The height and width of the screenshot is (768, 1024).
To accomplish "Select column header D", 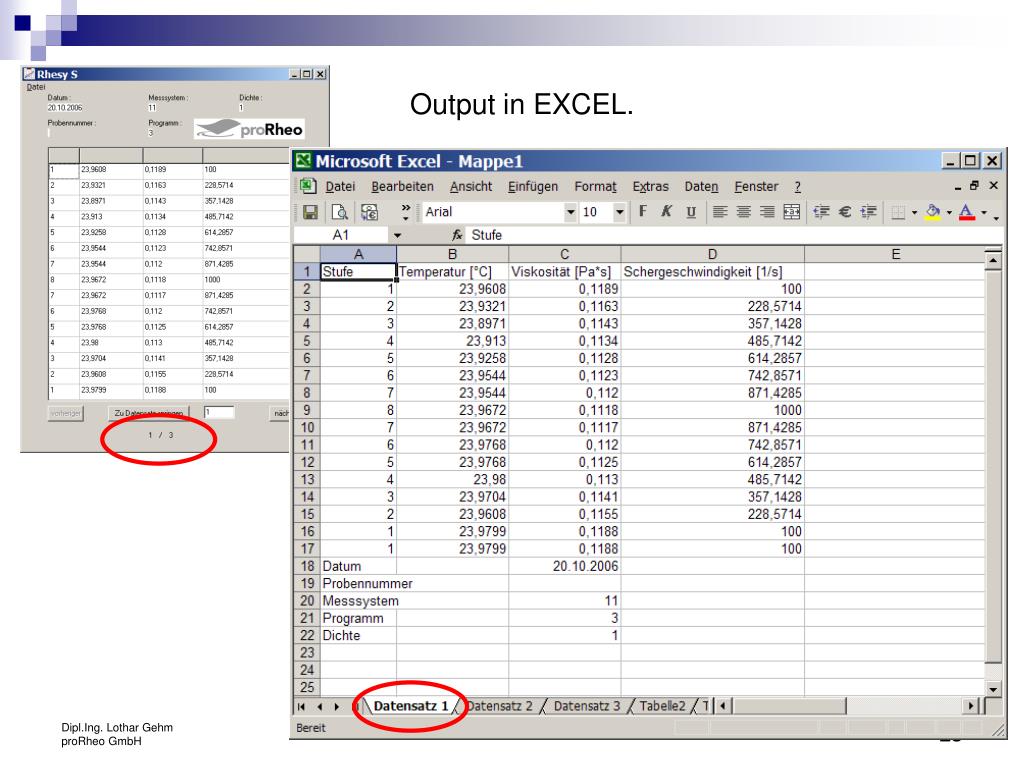I will pos(712,254).
